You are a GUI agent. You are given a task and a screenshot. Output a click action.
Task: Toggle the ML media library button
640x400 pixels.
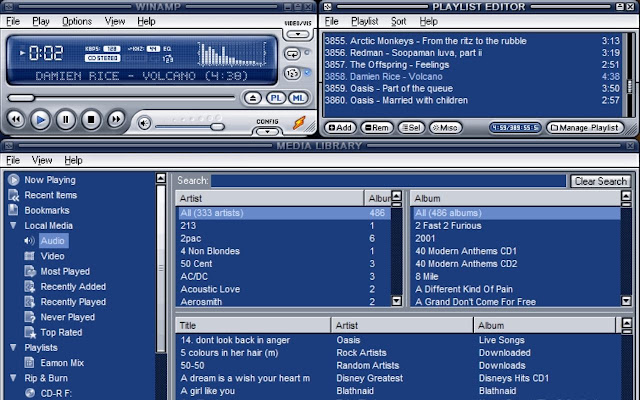pyautogui.click(x=298, y=98)
